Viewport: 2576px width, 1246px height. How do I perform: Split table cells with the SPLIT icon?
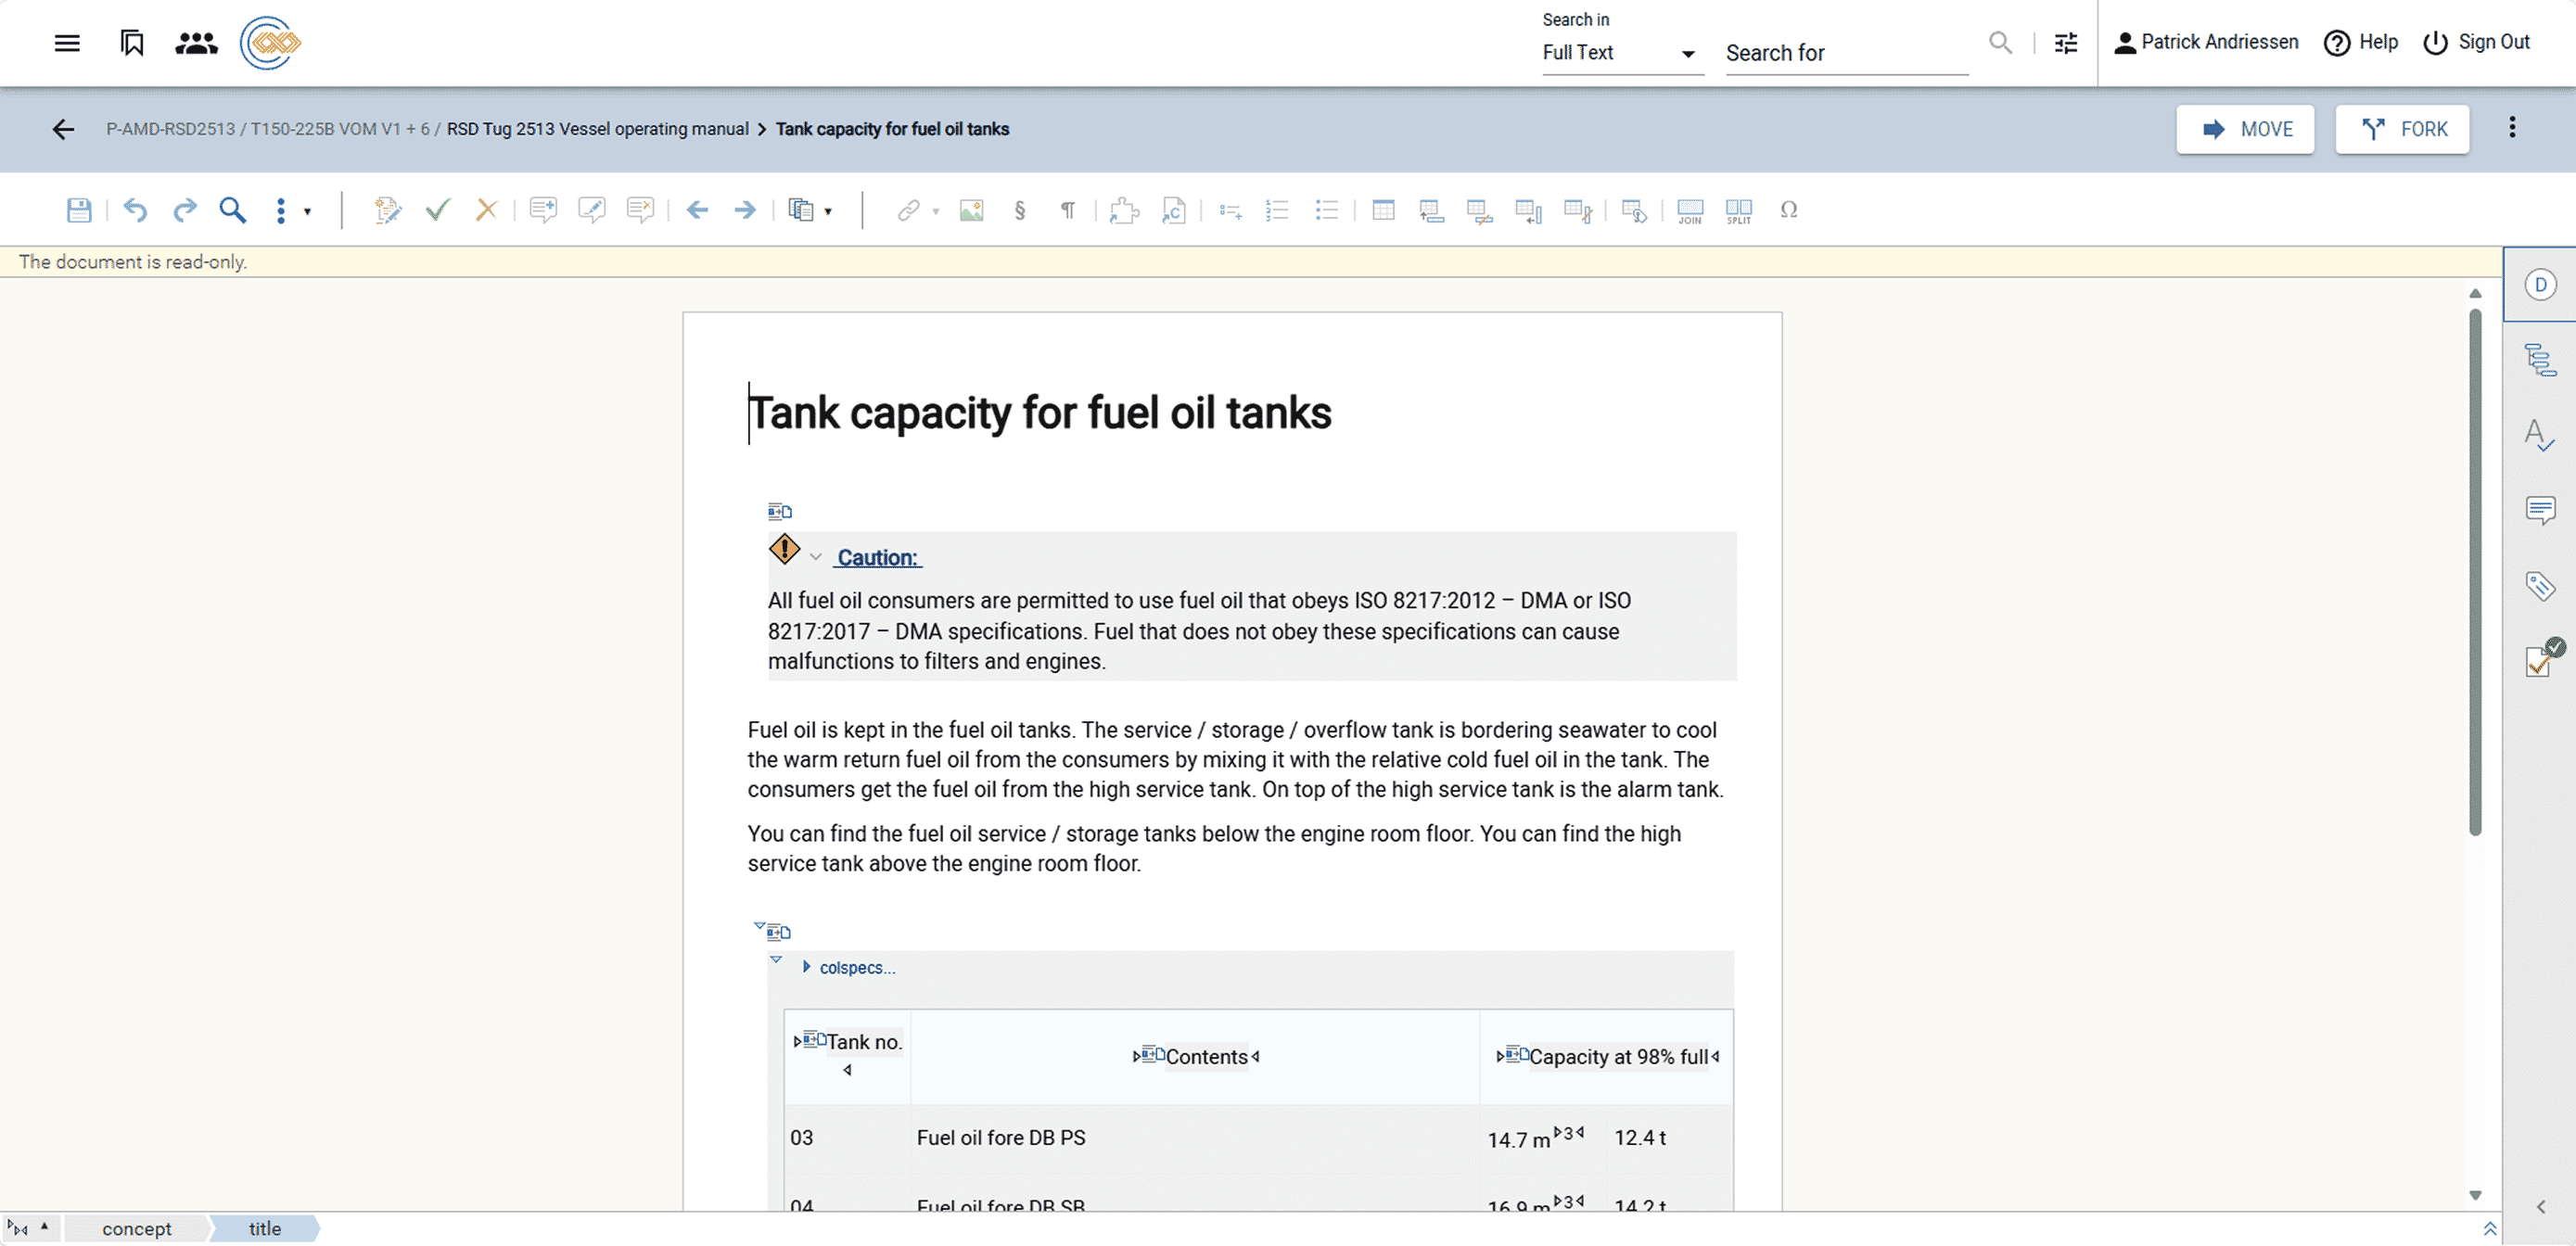tap(1737, 210)
